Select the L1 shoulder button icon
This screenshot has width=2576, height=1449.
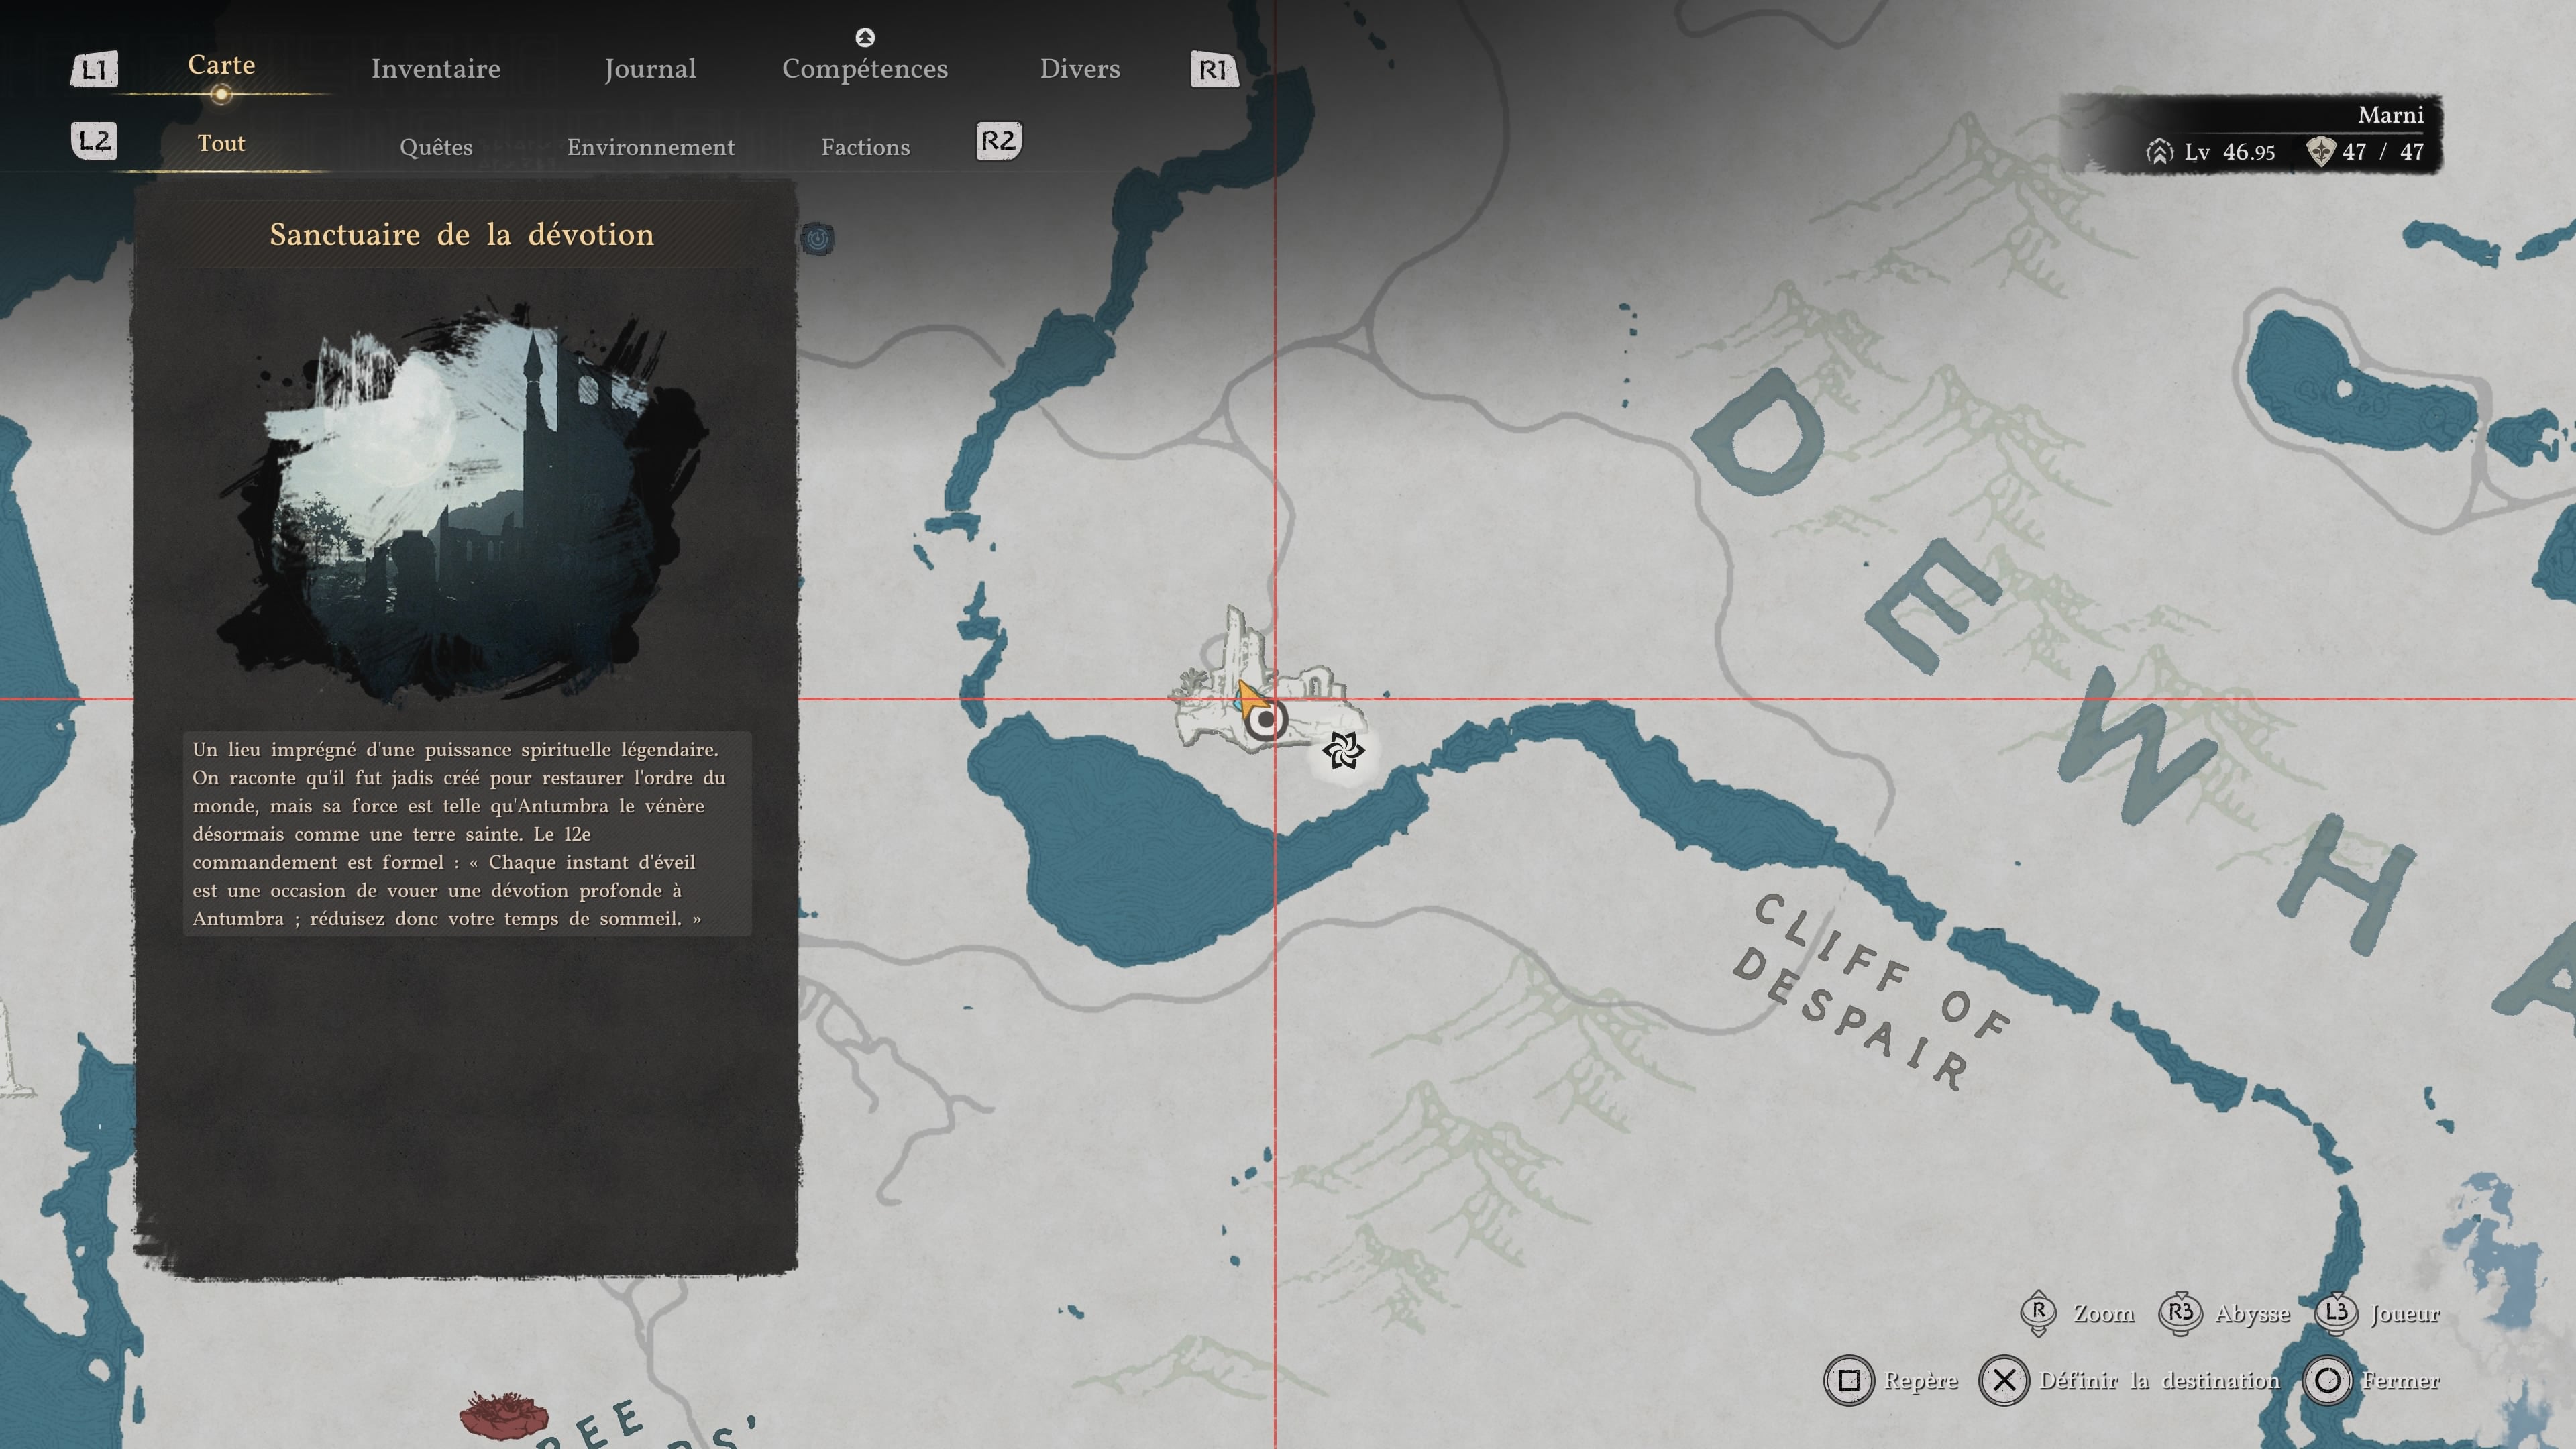(x=94, y=70)
